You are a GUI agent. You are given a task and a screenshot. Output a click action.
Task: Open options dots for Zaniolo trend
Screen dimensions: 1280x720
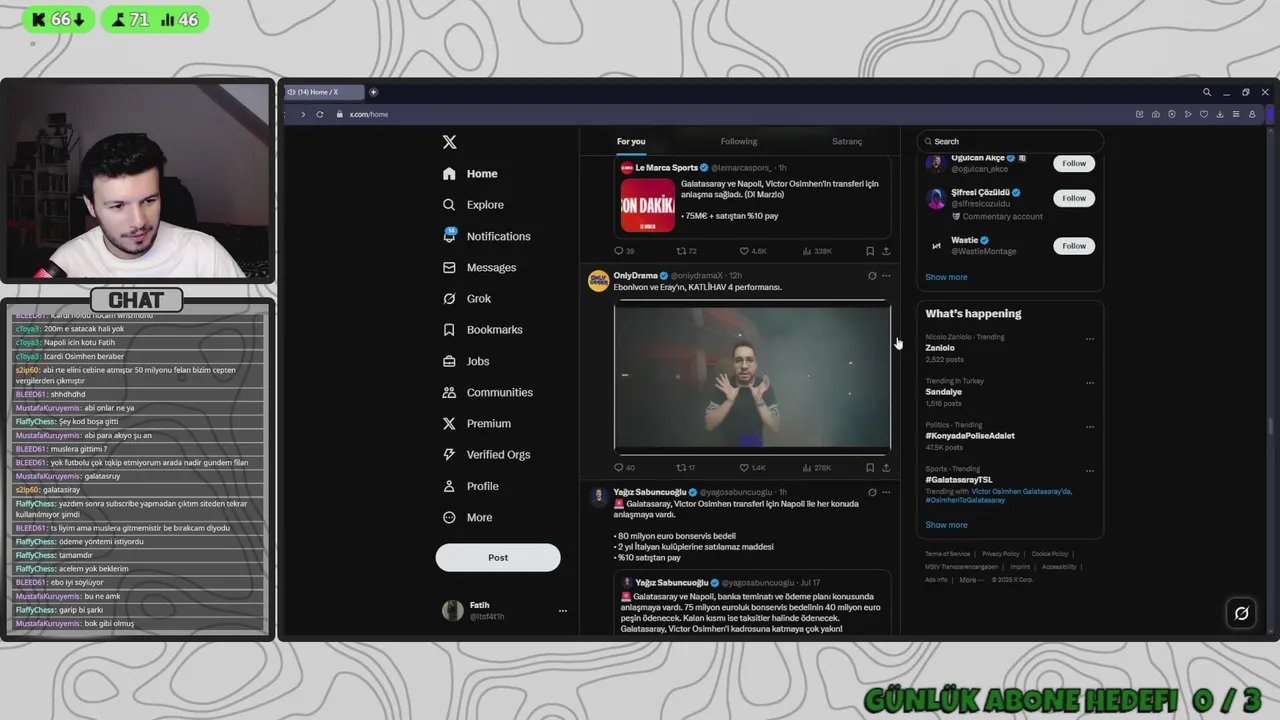1090,338
